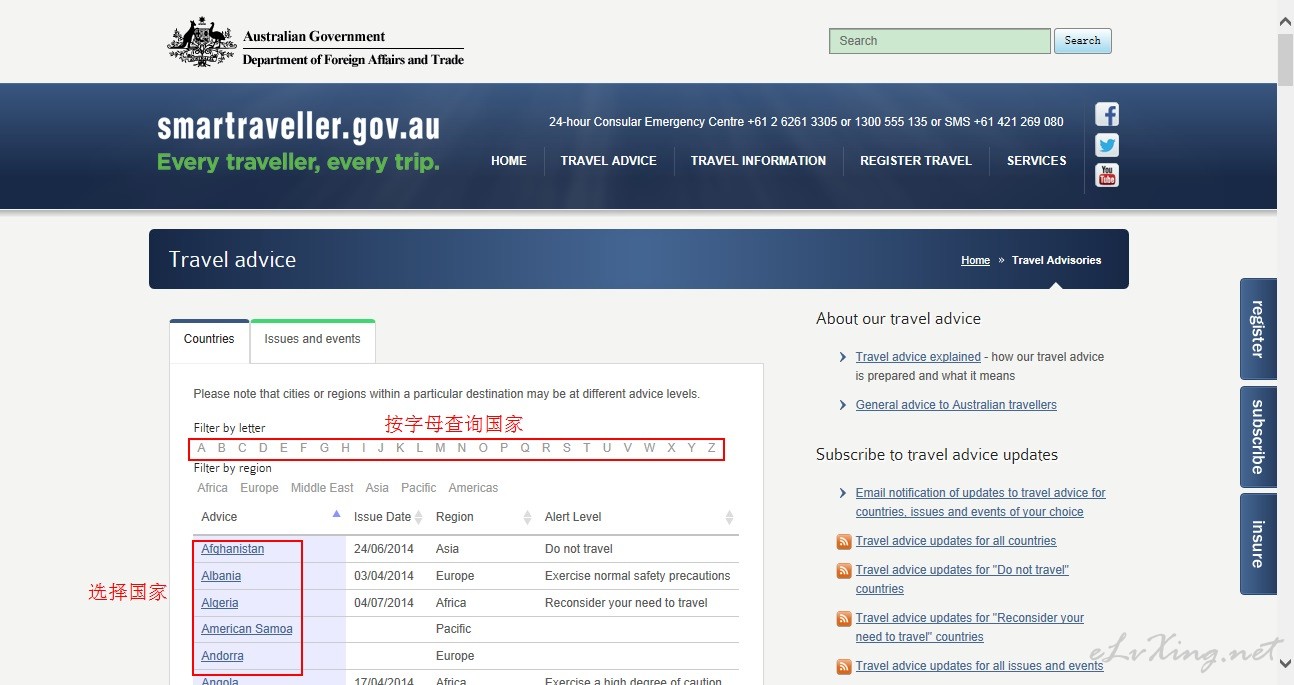Click the Home breadcrumb link
Image resolution: width=1294 pixels, height=685 pixels.
point(975,260)
